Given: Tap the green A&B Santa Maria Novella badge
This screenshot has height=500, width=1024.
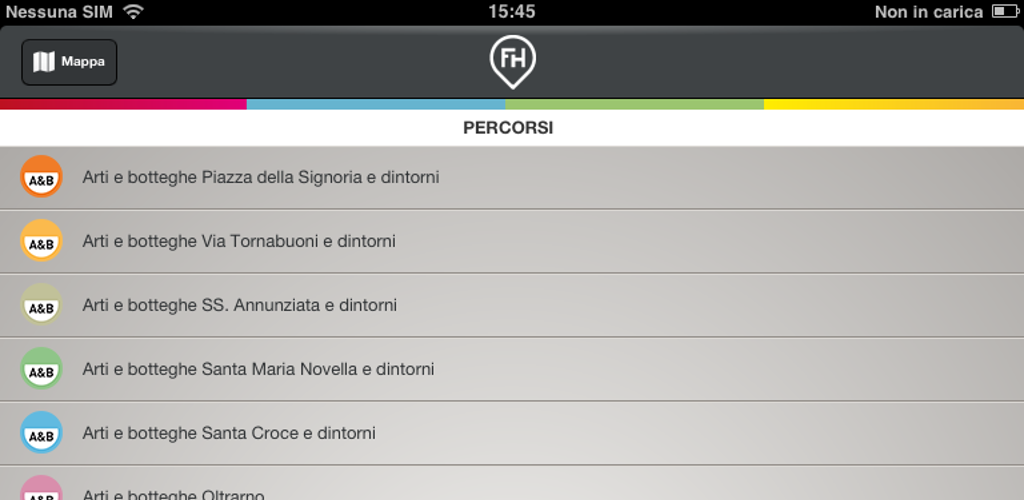Looking at the screenshot, I should (x=41, y=369).
